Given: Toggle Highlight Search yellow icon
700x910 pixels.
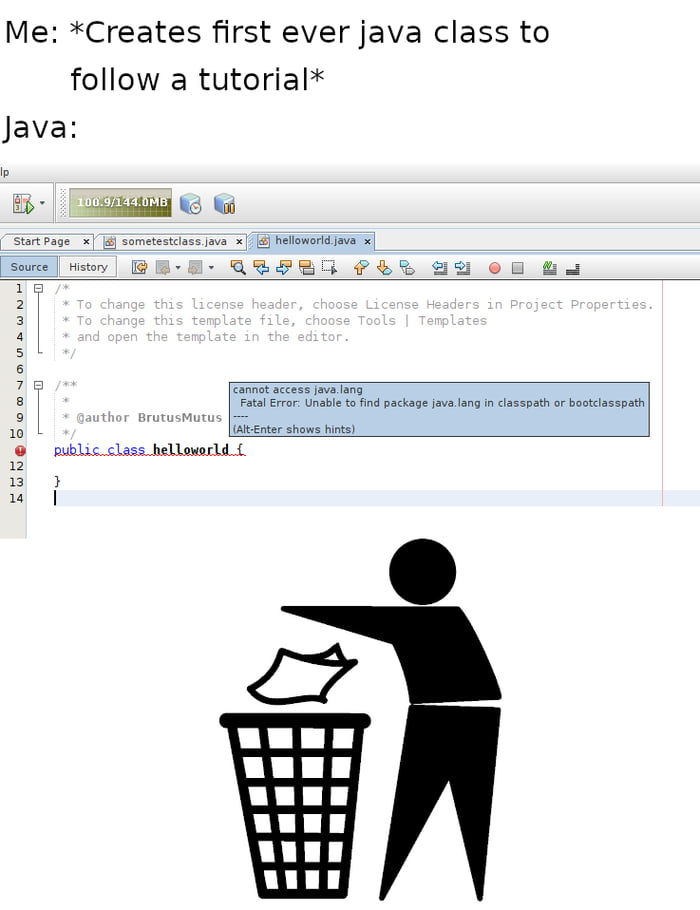Looking at the screenshot, I should tap(306, 267).
